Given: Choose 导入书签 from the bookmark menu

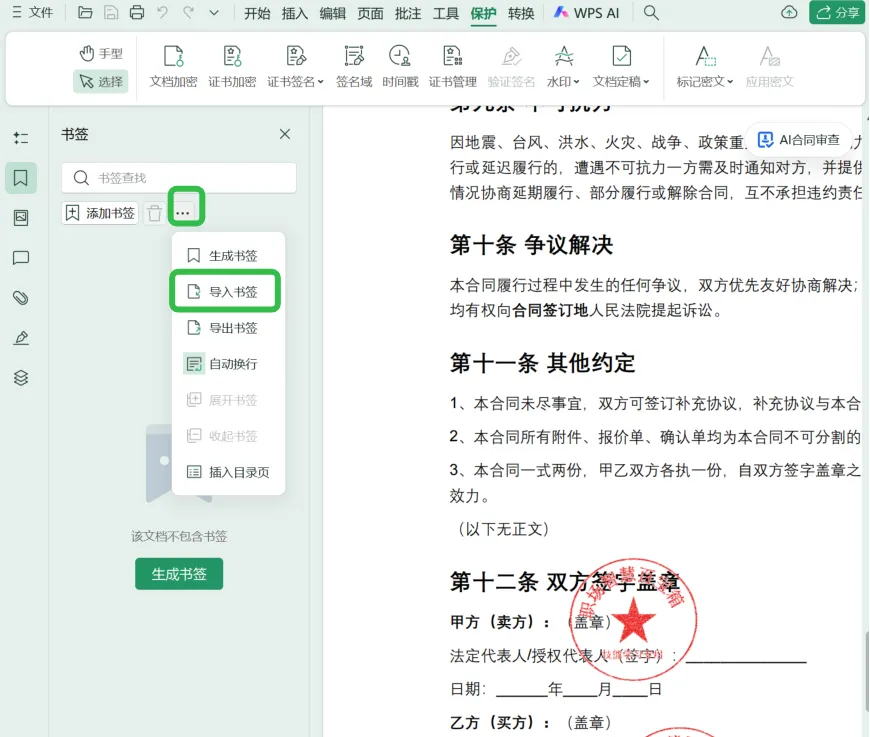Looking at the screenshot, I should [225, 291].
